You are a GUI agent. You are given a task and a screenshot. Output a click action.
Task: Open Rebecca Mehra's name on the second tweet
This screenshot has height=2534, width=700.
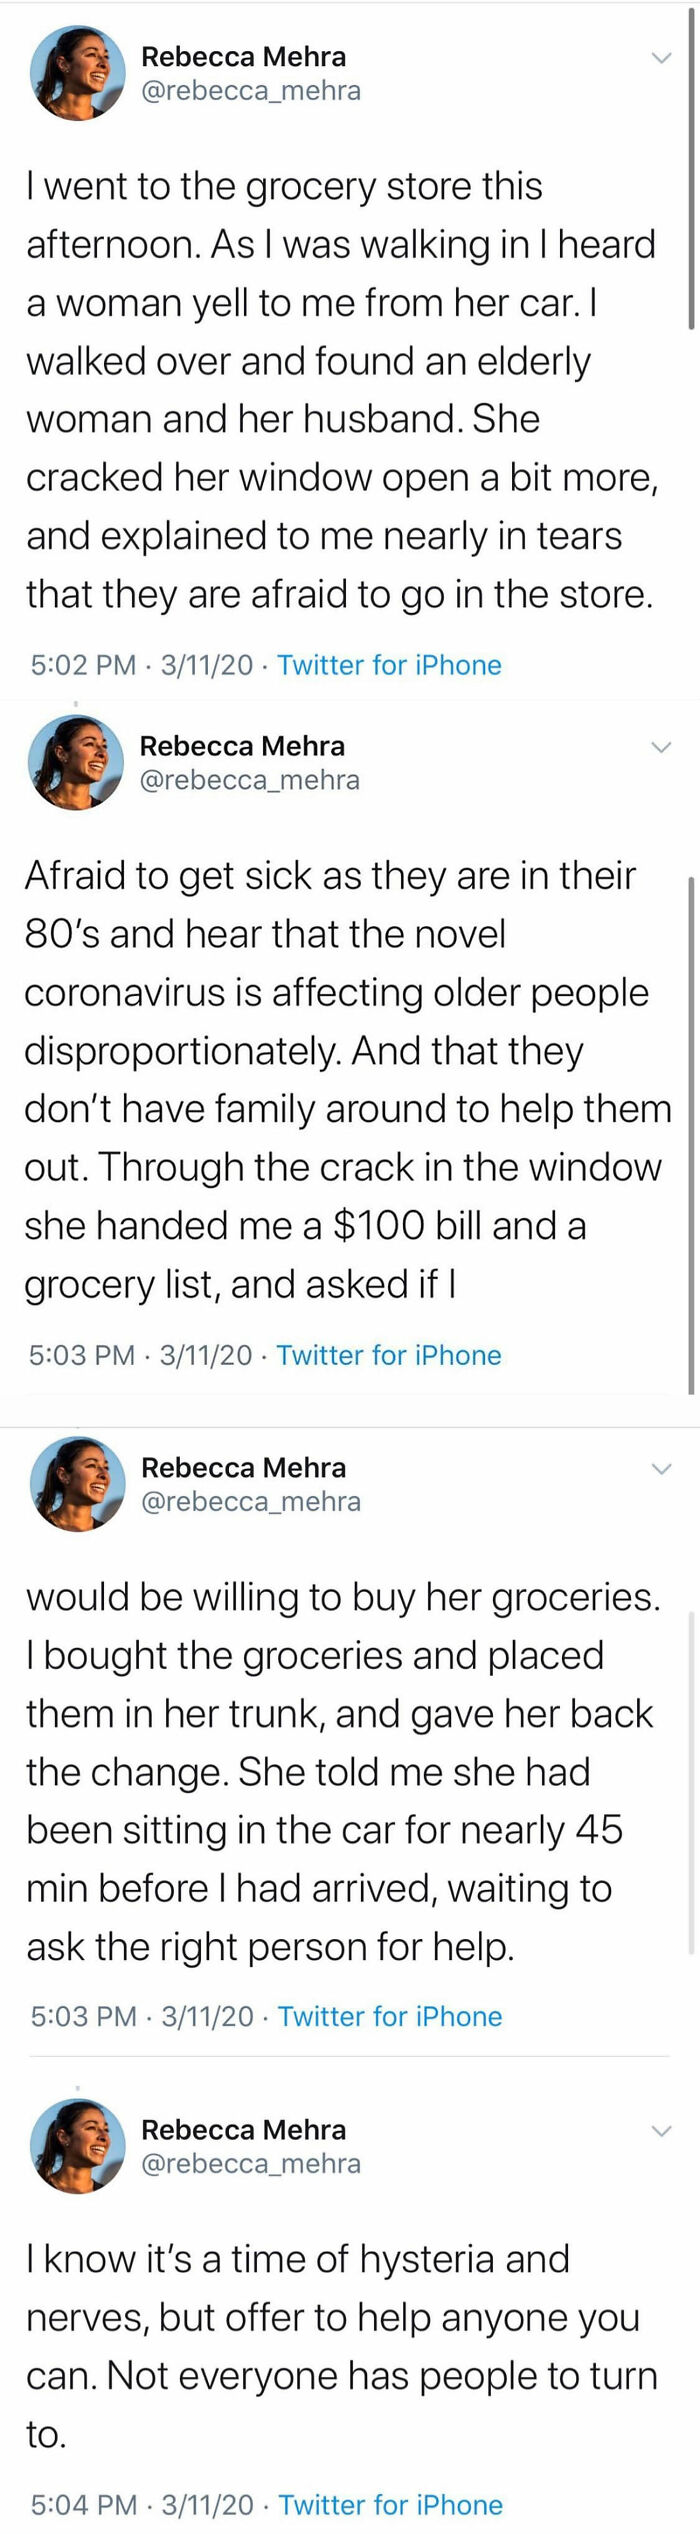point(243,746)
